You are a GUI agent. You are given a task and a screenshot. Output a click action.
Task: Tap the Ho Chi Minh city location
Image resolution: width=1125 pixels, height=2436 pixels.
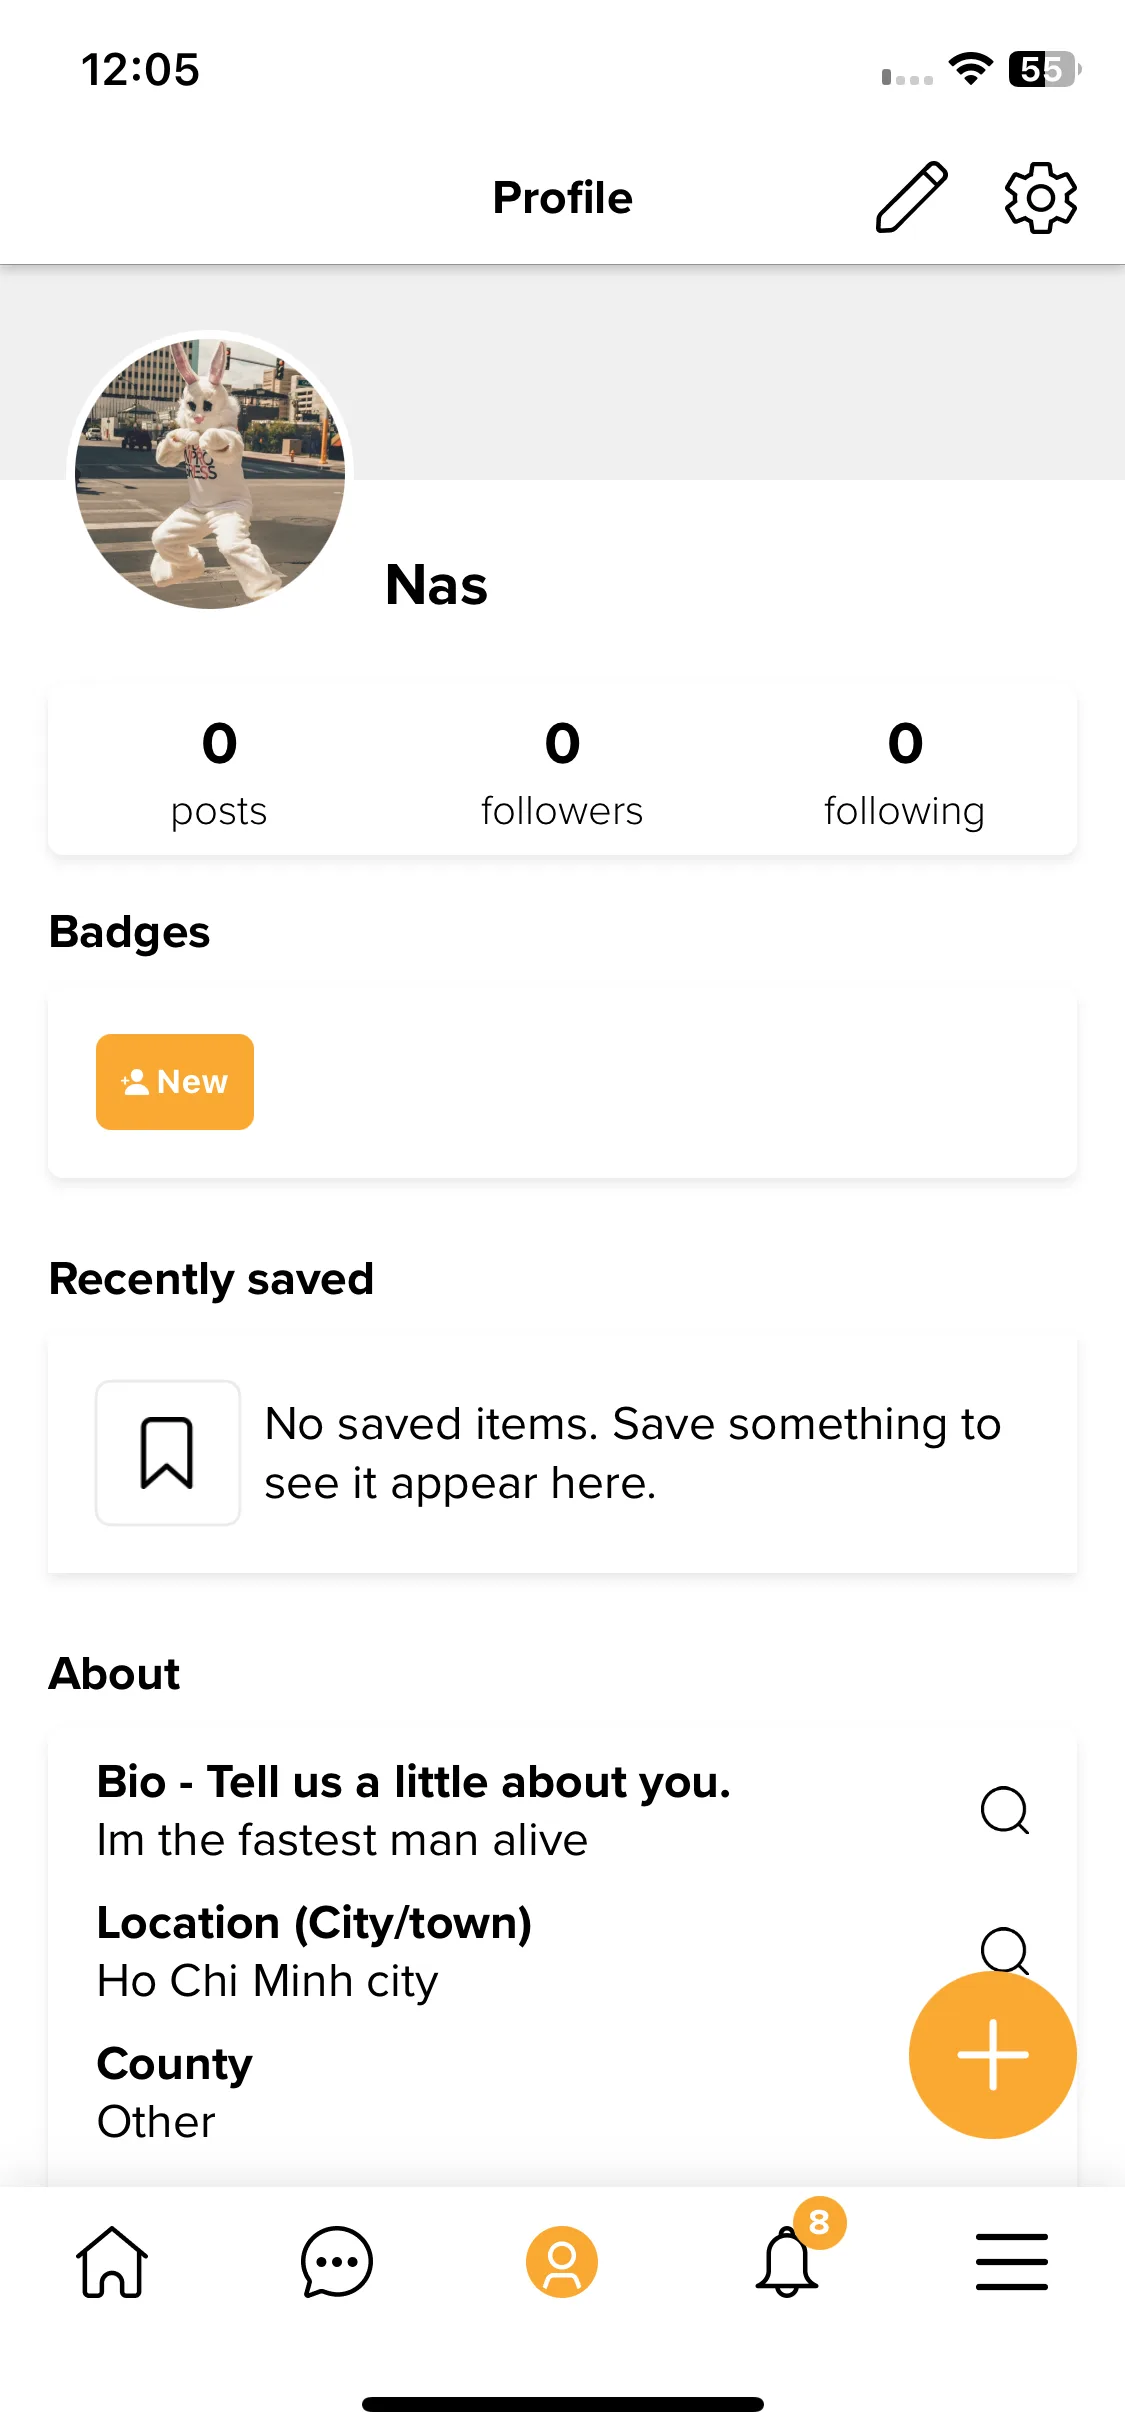pos(268,1981)
